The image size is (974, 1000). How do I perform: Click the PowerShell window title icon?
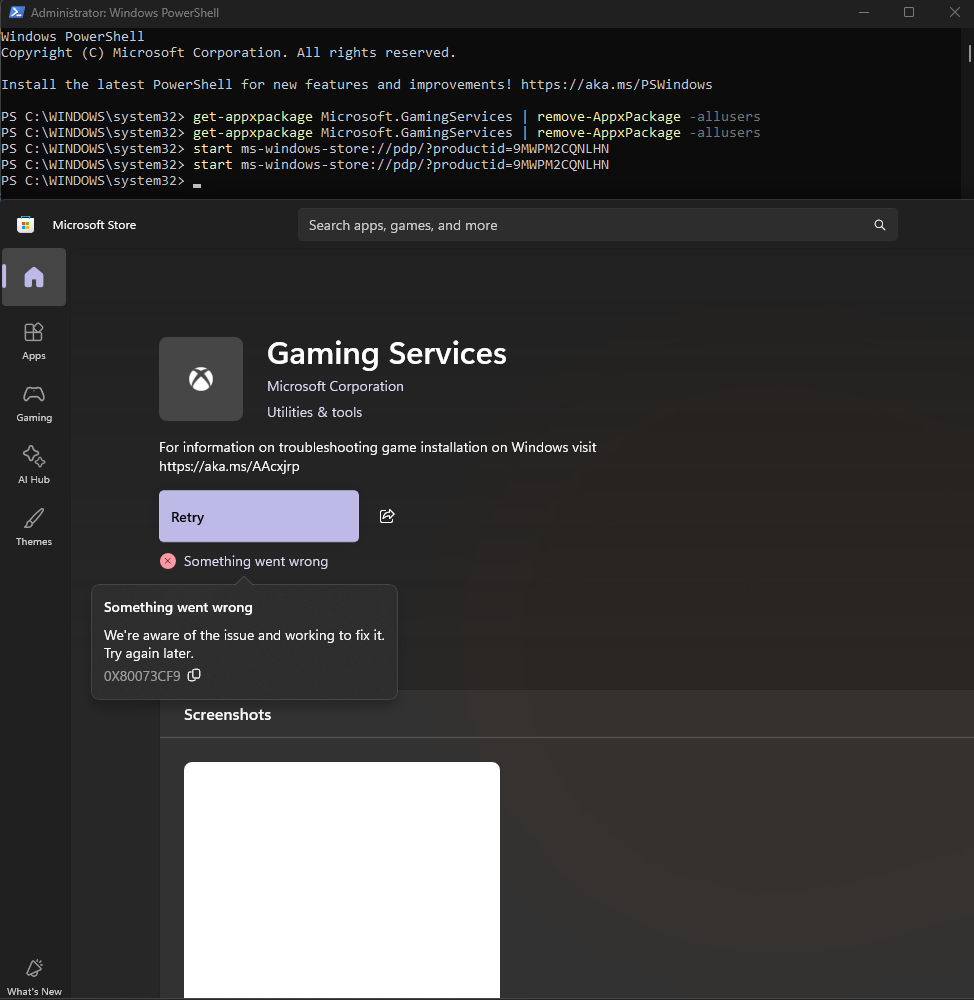17,12
